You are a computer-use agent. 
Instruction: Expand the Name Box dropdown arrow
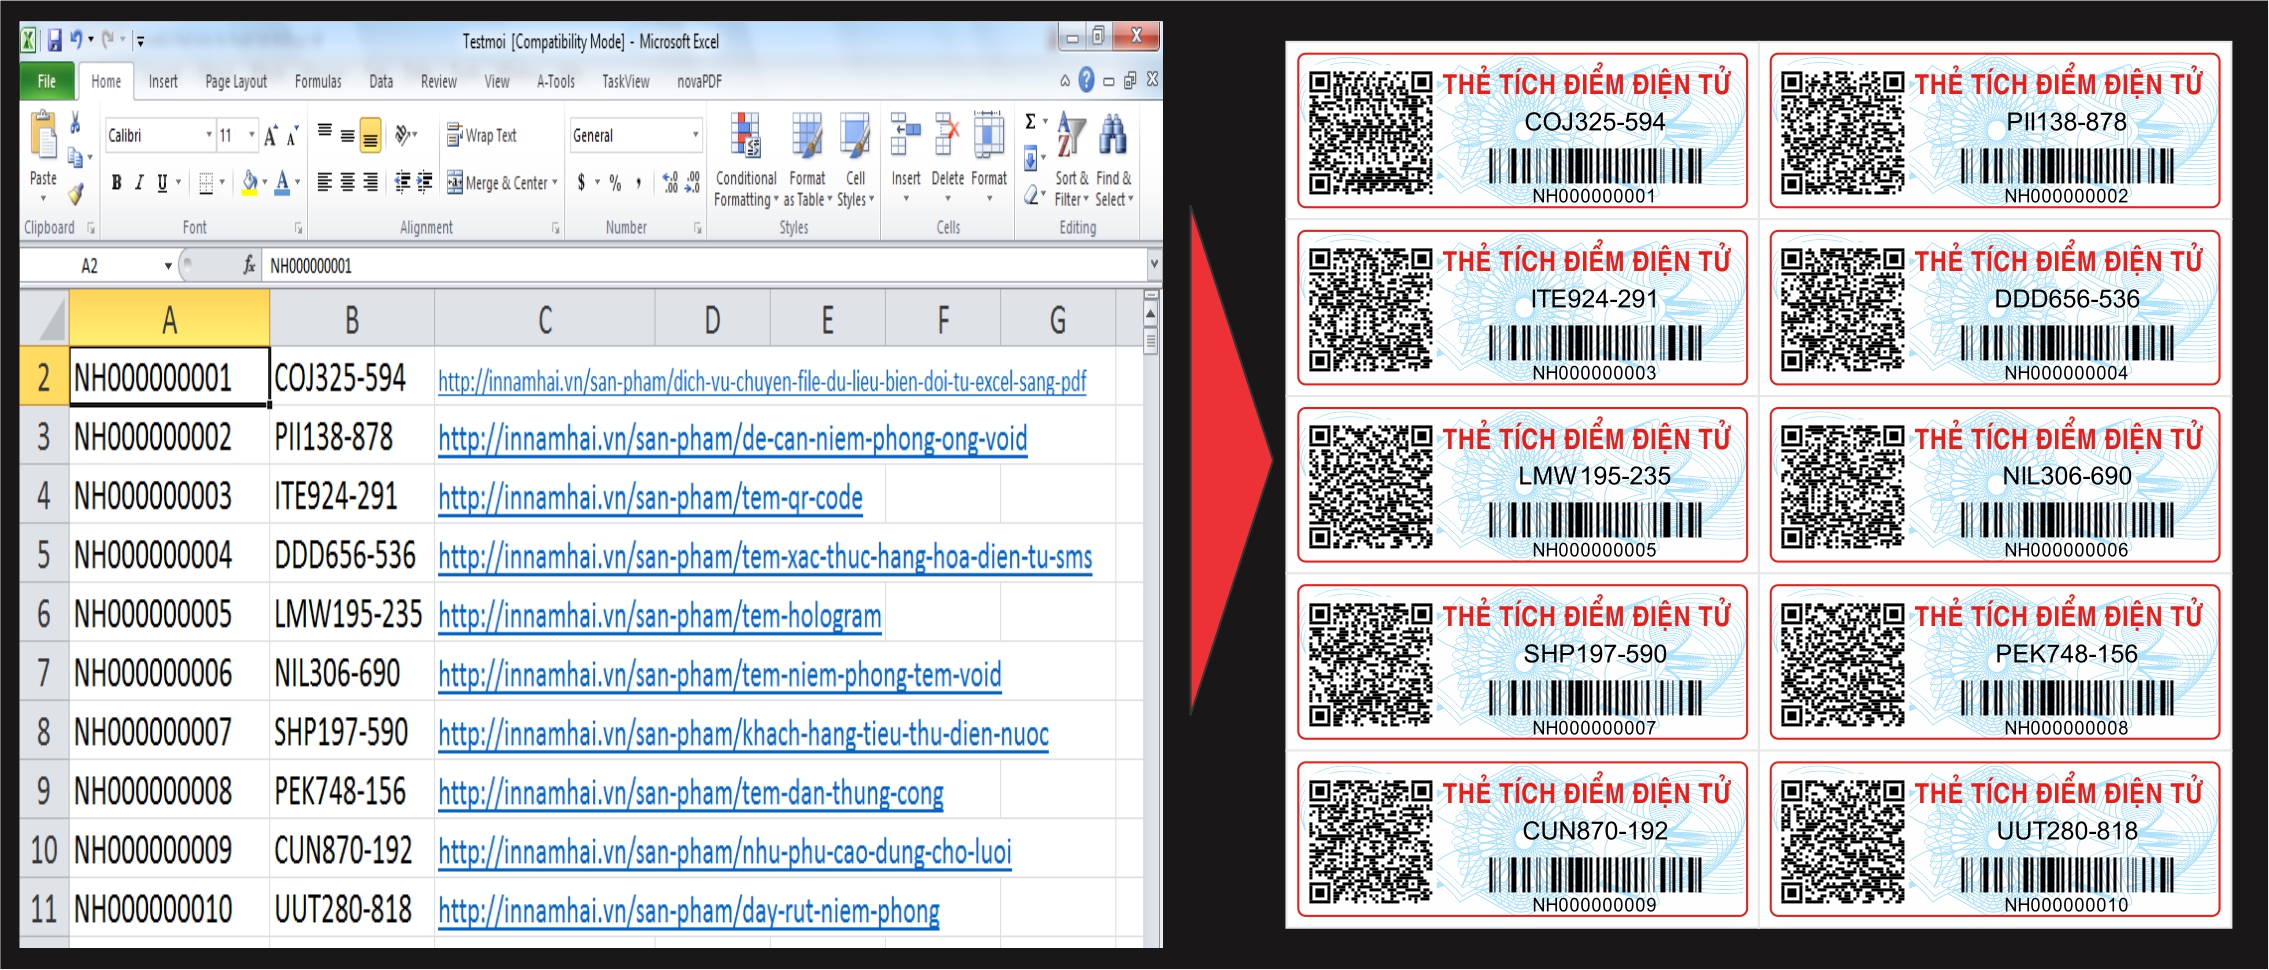point(168,266)
